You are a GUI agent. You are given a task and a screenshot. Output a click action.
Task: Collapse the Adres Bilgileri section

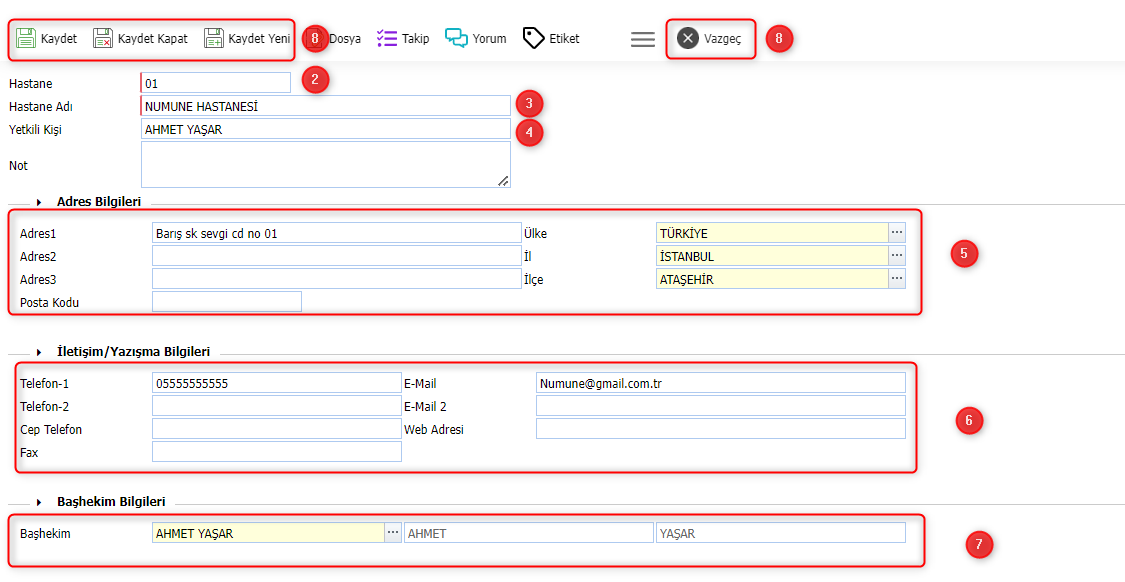[39, 202]
